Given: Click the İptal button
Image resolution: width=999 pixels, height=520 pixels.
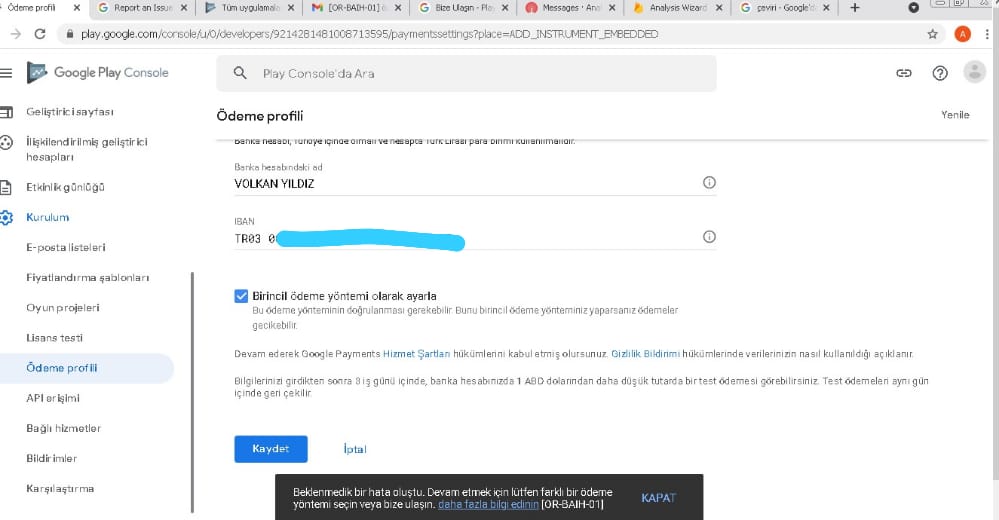Looking at the screenshot, I should click(x=354, y=449).
